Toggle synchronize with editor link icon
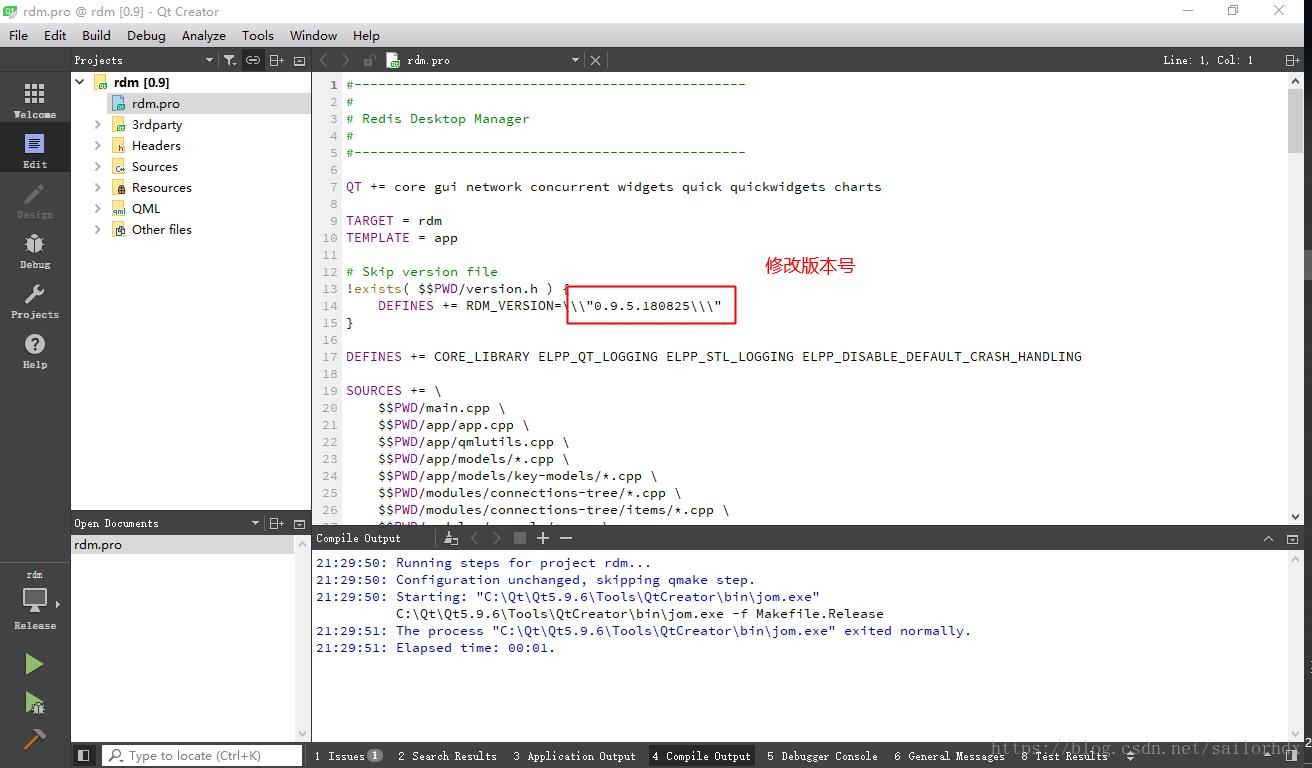The height and width of the screenshot is (768, 1312). point(253,60)
